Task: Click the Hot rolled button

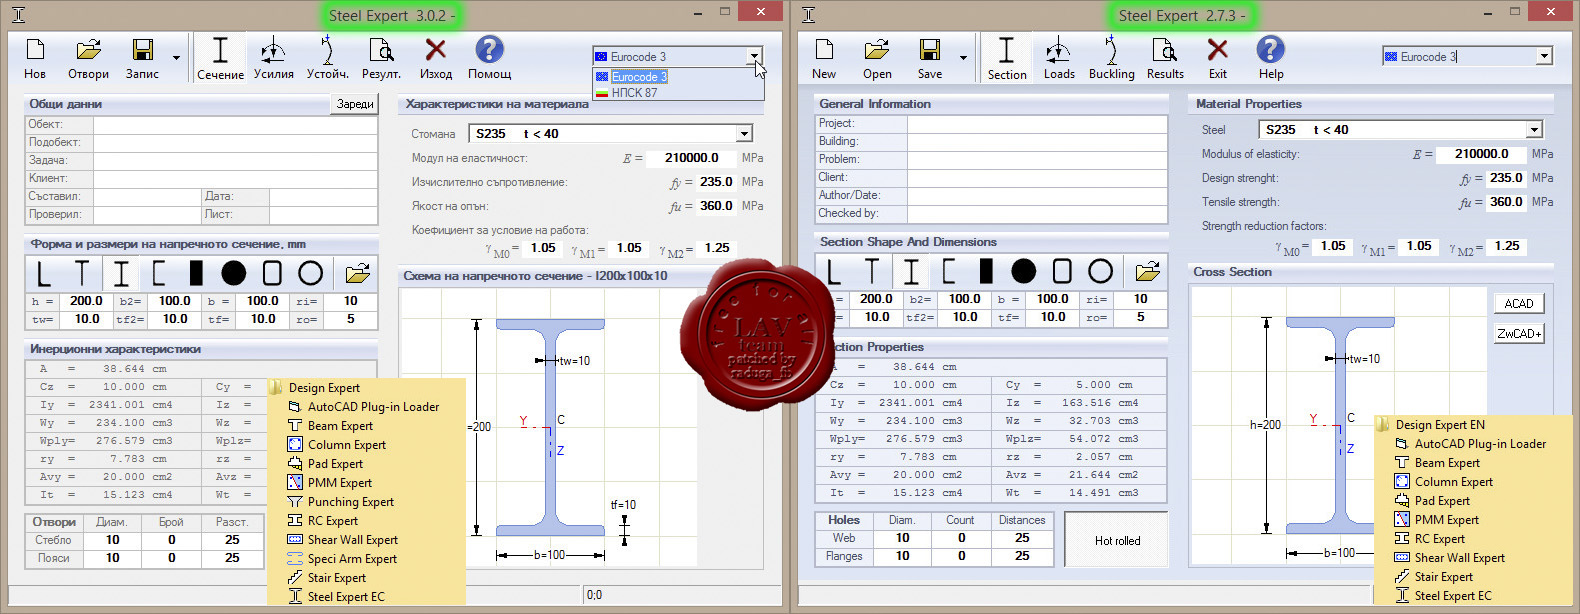Action: click(x=1117, y=541)
